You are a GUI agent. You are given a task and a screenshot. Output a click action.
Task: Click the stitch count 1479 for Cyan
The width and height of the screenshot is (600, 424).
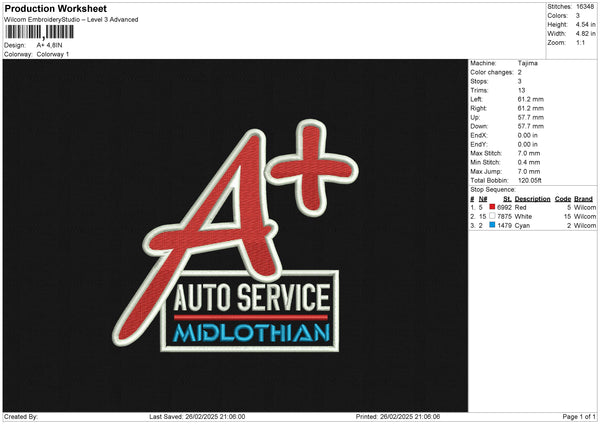(x=504, y=226)
